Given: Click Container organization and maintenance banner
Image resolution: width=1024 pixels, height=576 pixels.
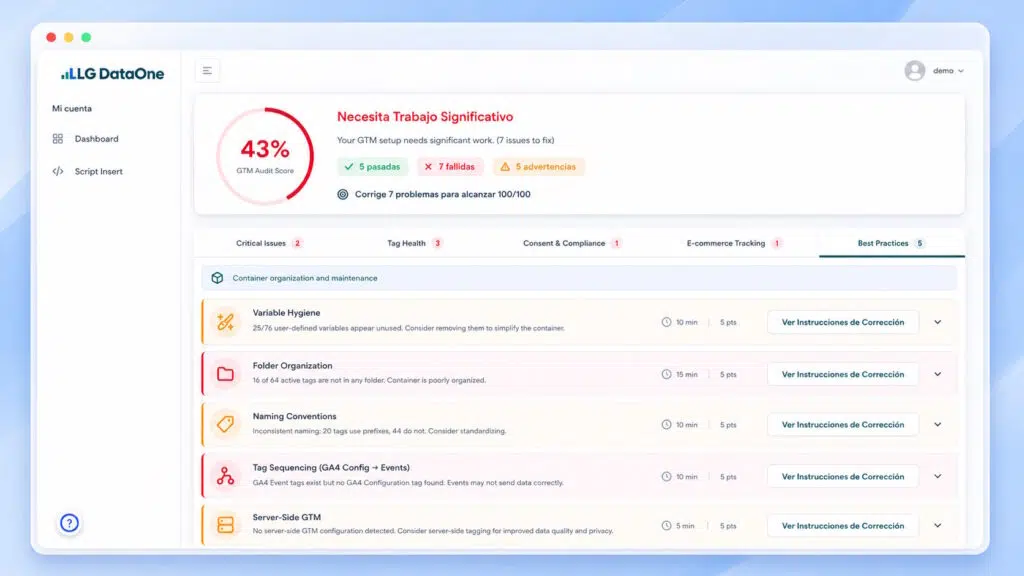Looking at the screenshot, I should click(x=579, y=278).
